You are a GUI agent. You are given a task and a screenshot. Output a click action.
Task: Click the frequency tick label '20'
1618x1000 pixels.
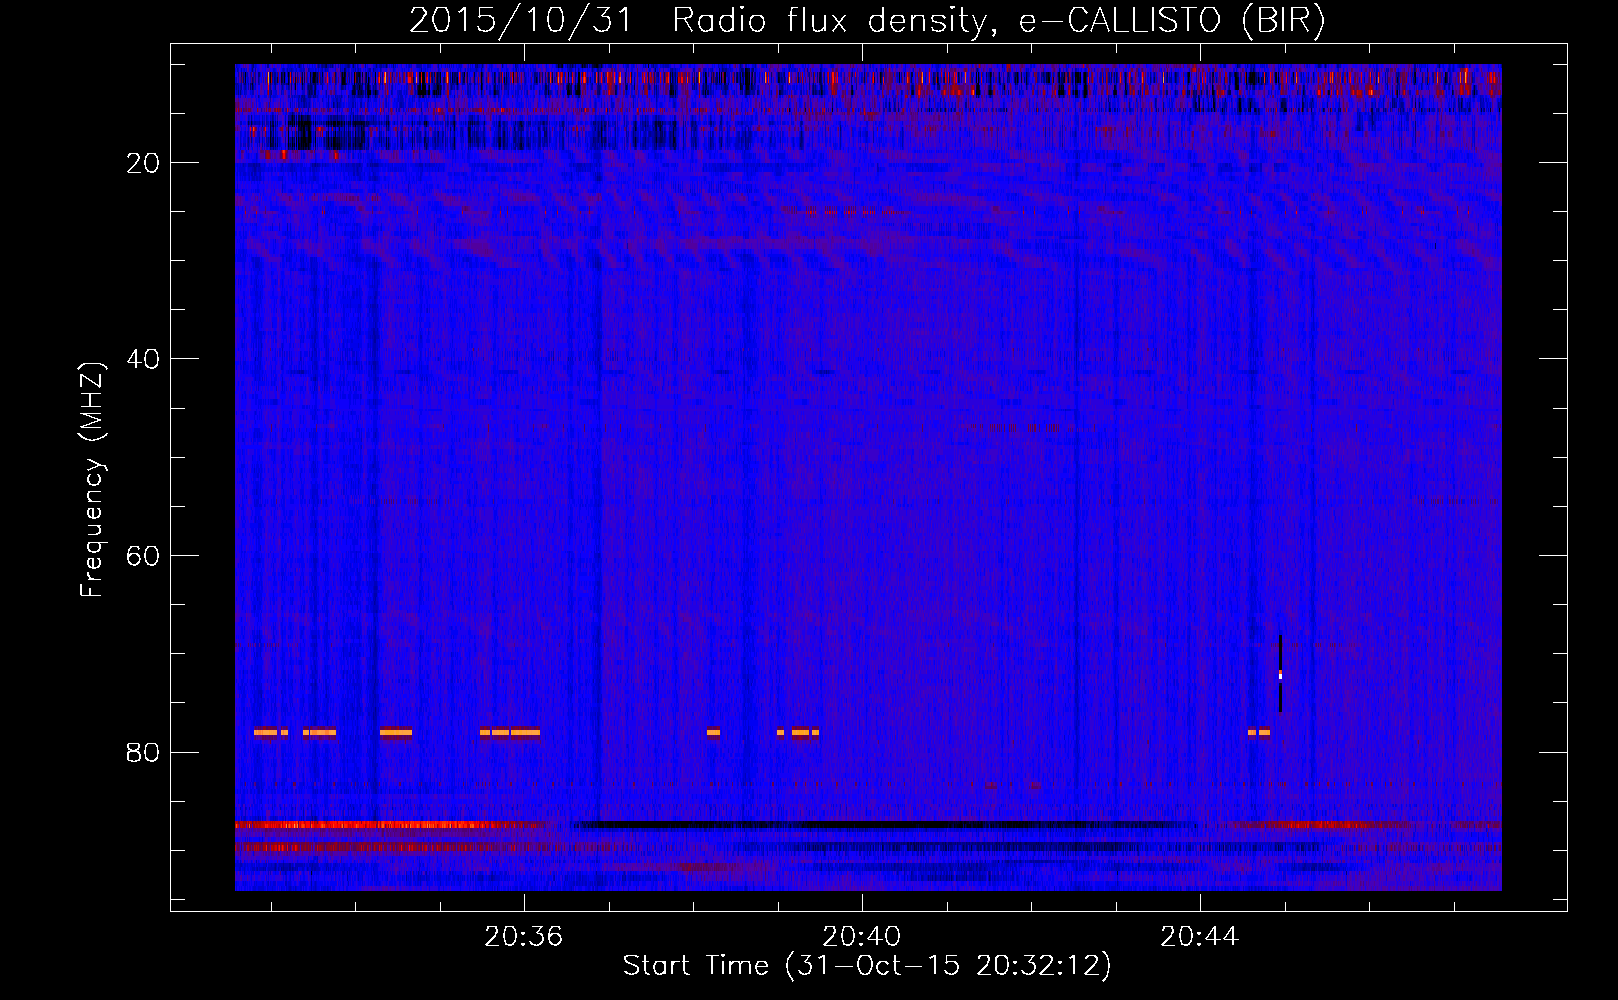coord(144,163)
